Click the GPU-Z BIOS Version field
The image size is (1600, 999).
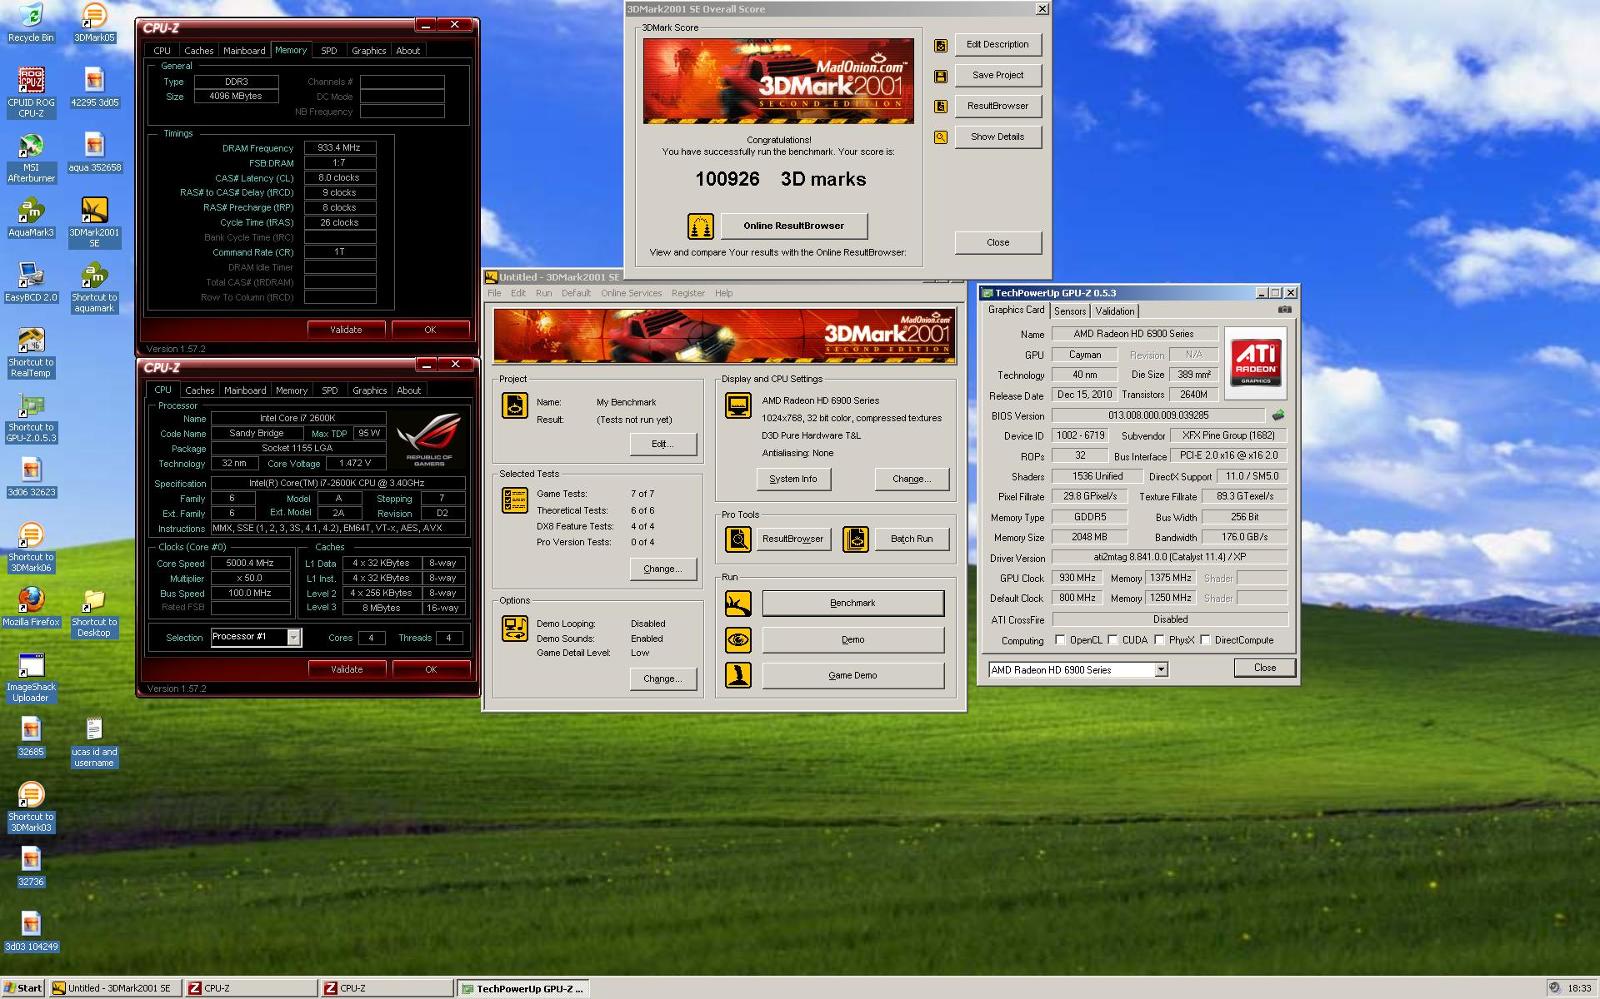1158,415
